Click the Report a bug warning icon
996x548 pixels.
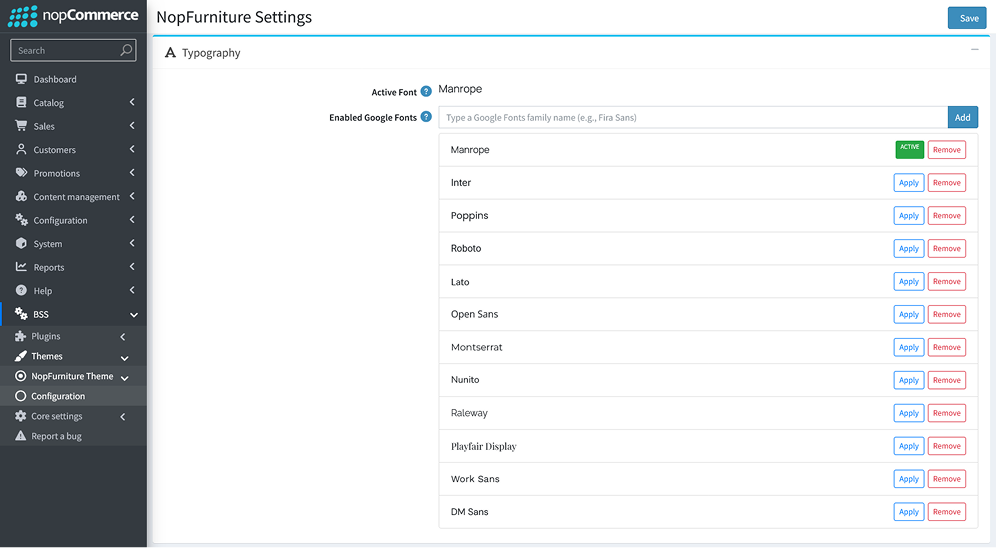(x=20, y=436)
